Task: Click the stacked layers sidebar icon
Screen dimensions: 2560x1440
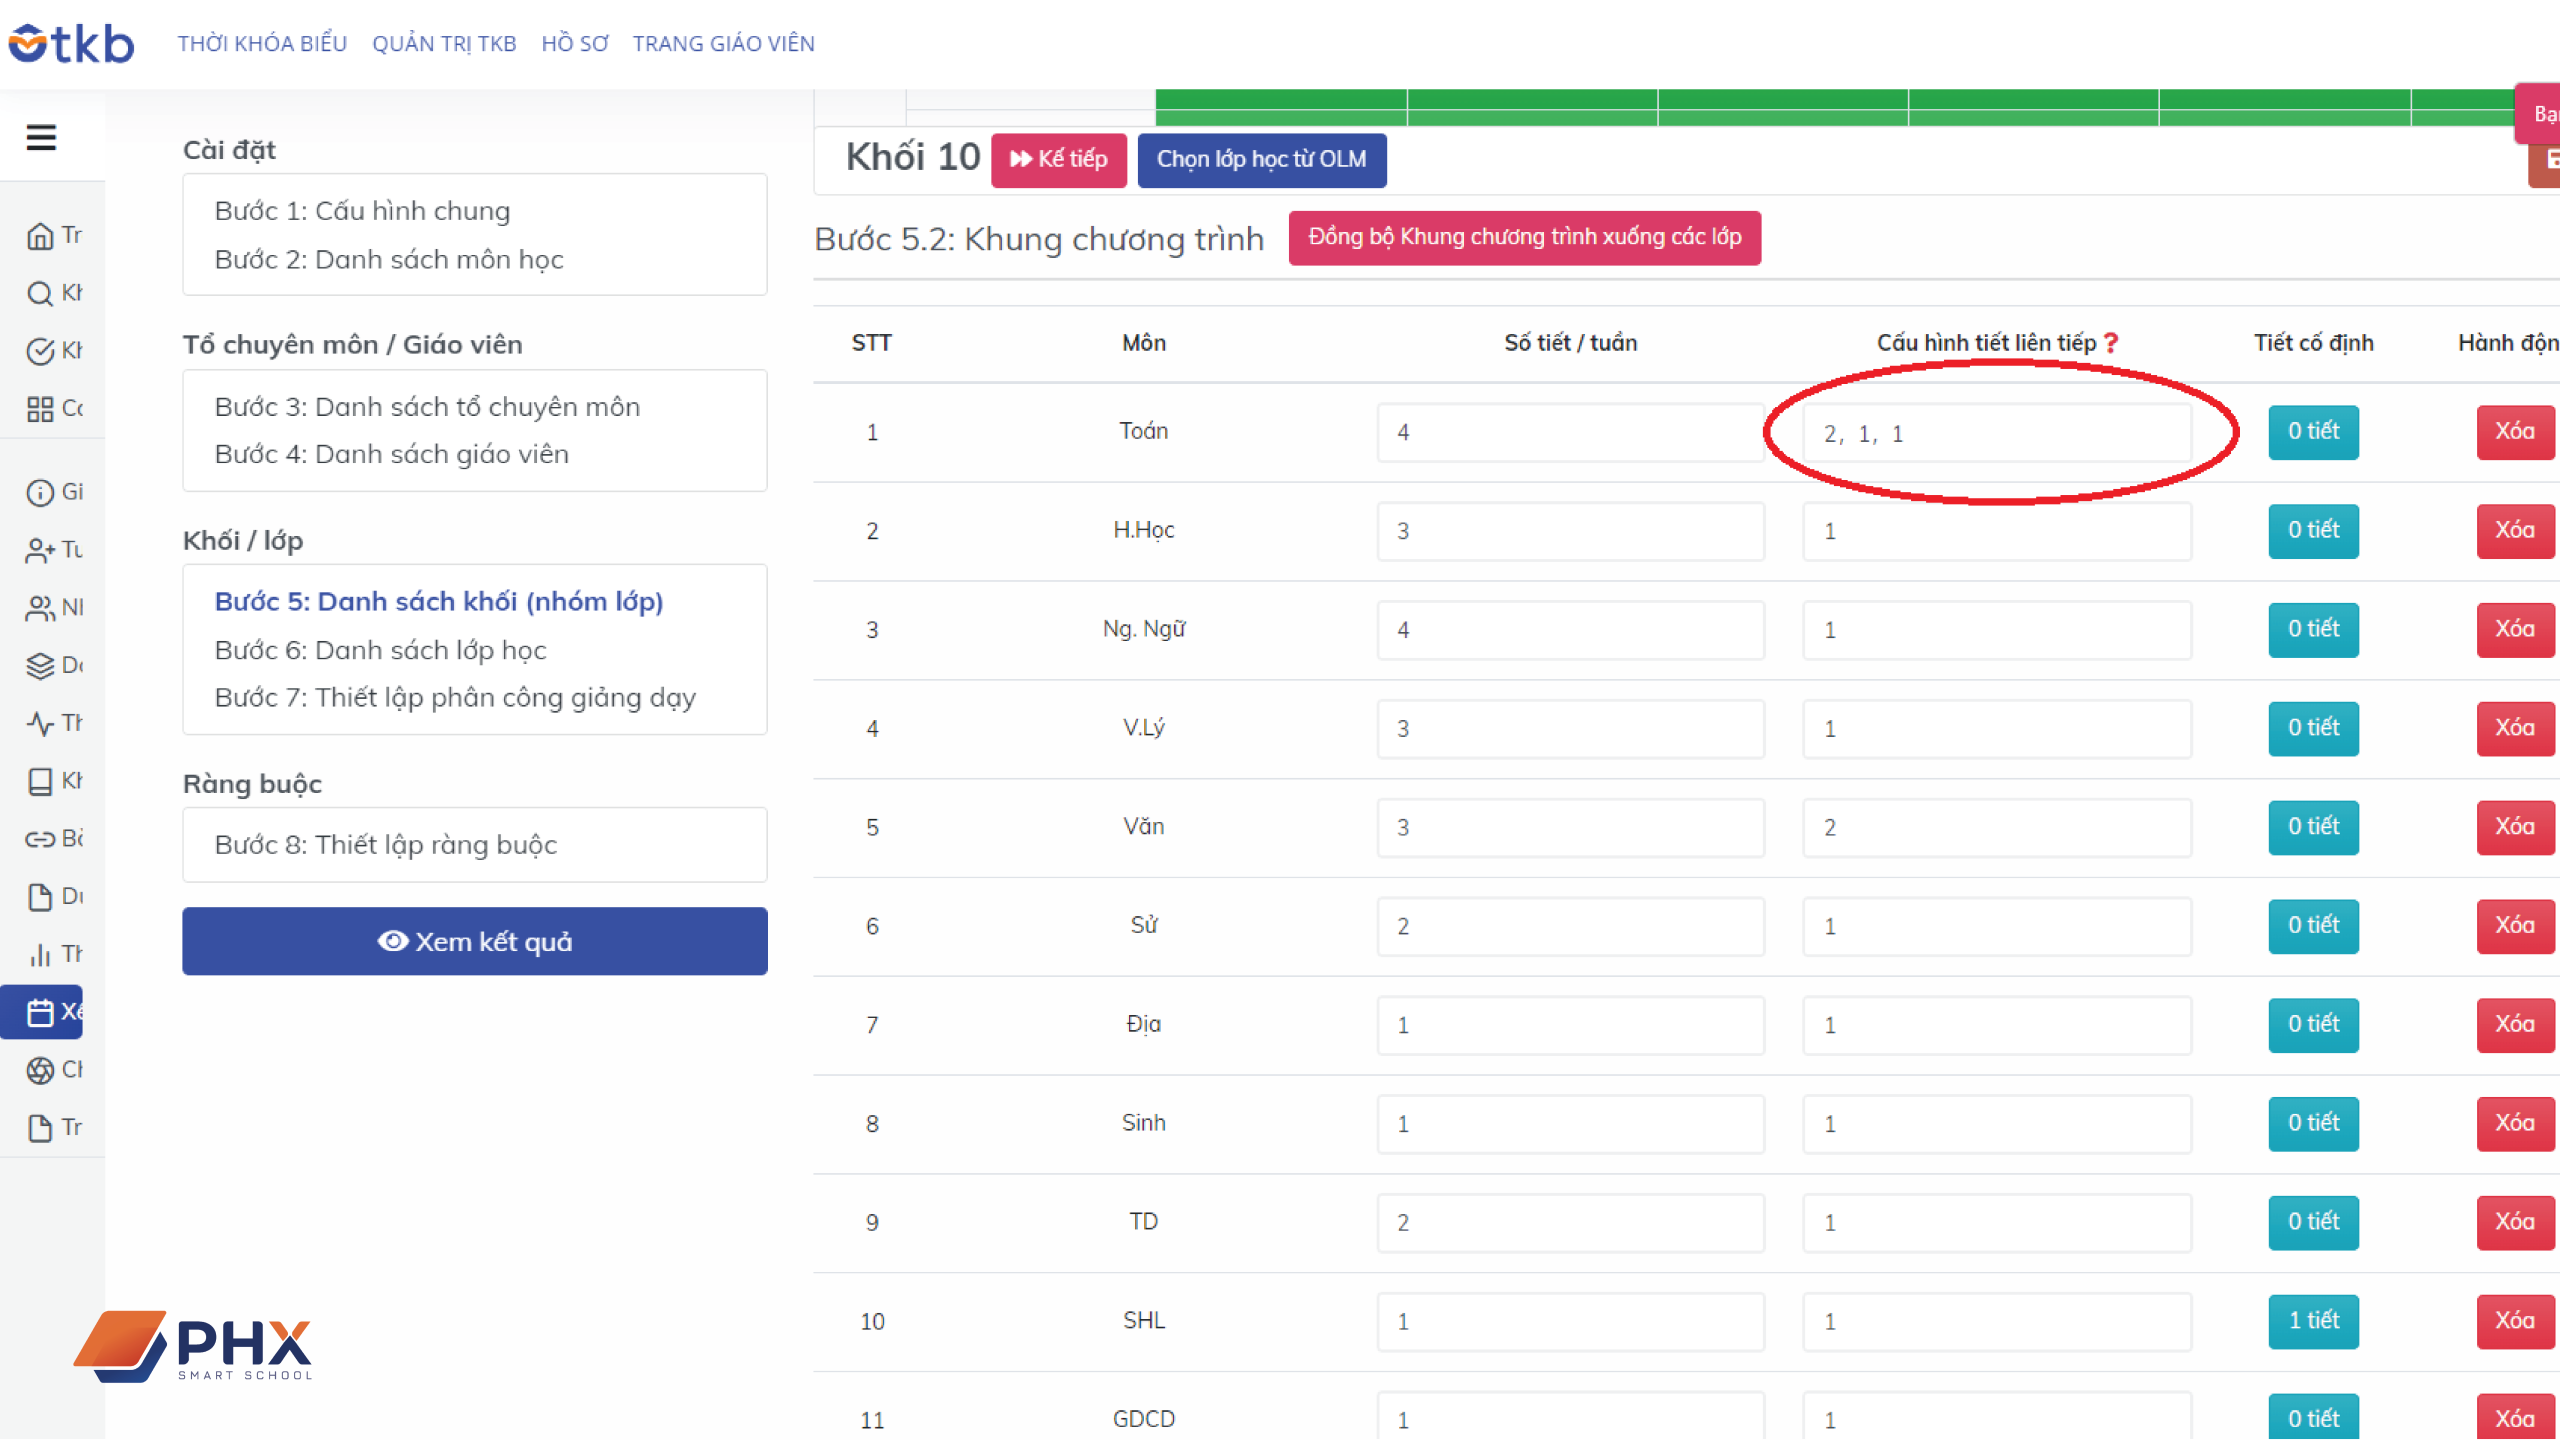Action: point(40,666)
